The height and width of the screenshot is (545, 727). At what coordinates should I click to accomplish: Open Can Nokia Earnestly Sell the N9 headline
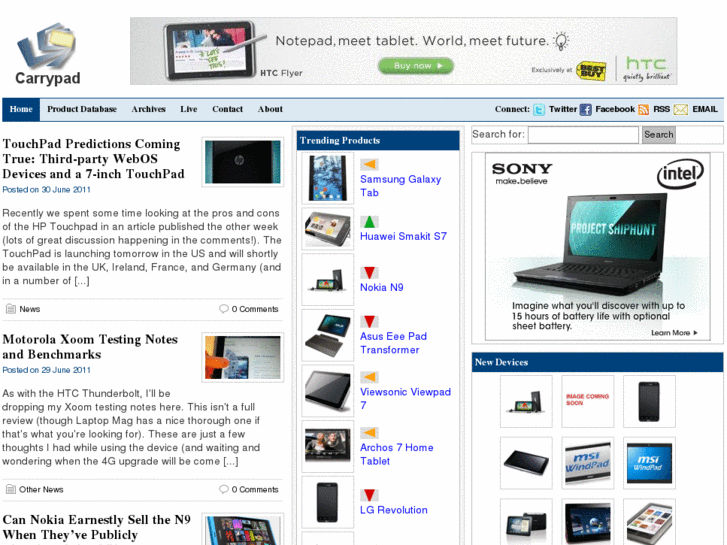(96, 527)
